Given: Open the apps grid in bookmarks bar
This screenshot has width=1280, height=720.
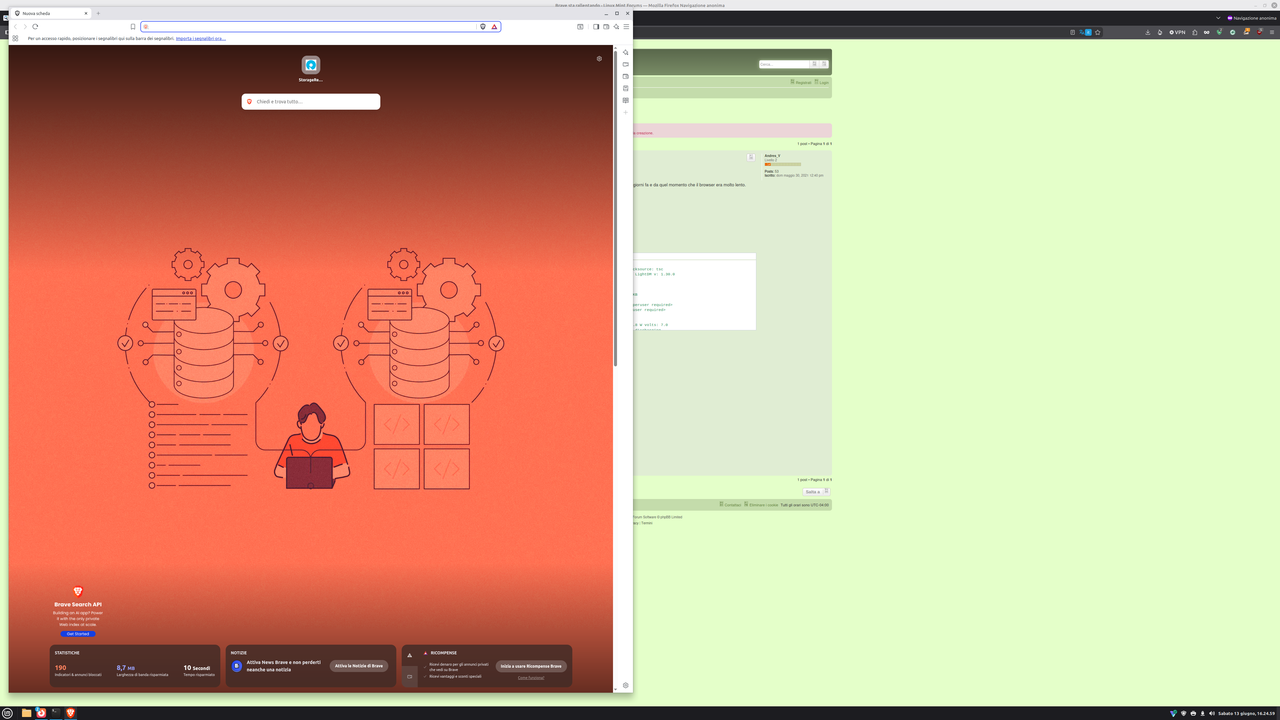Looking at the screenshot, I should (15, 38).
